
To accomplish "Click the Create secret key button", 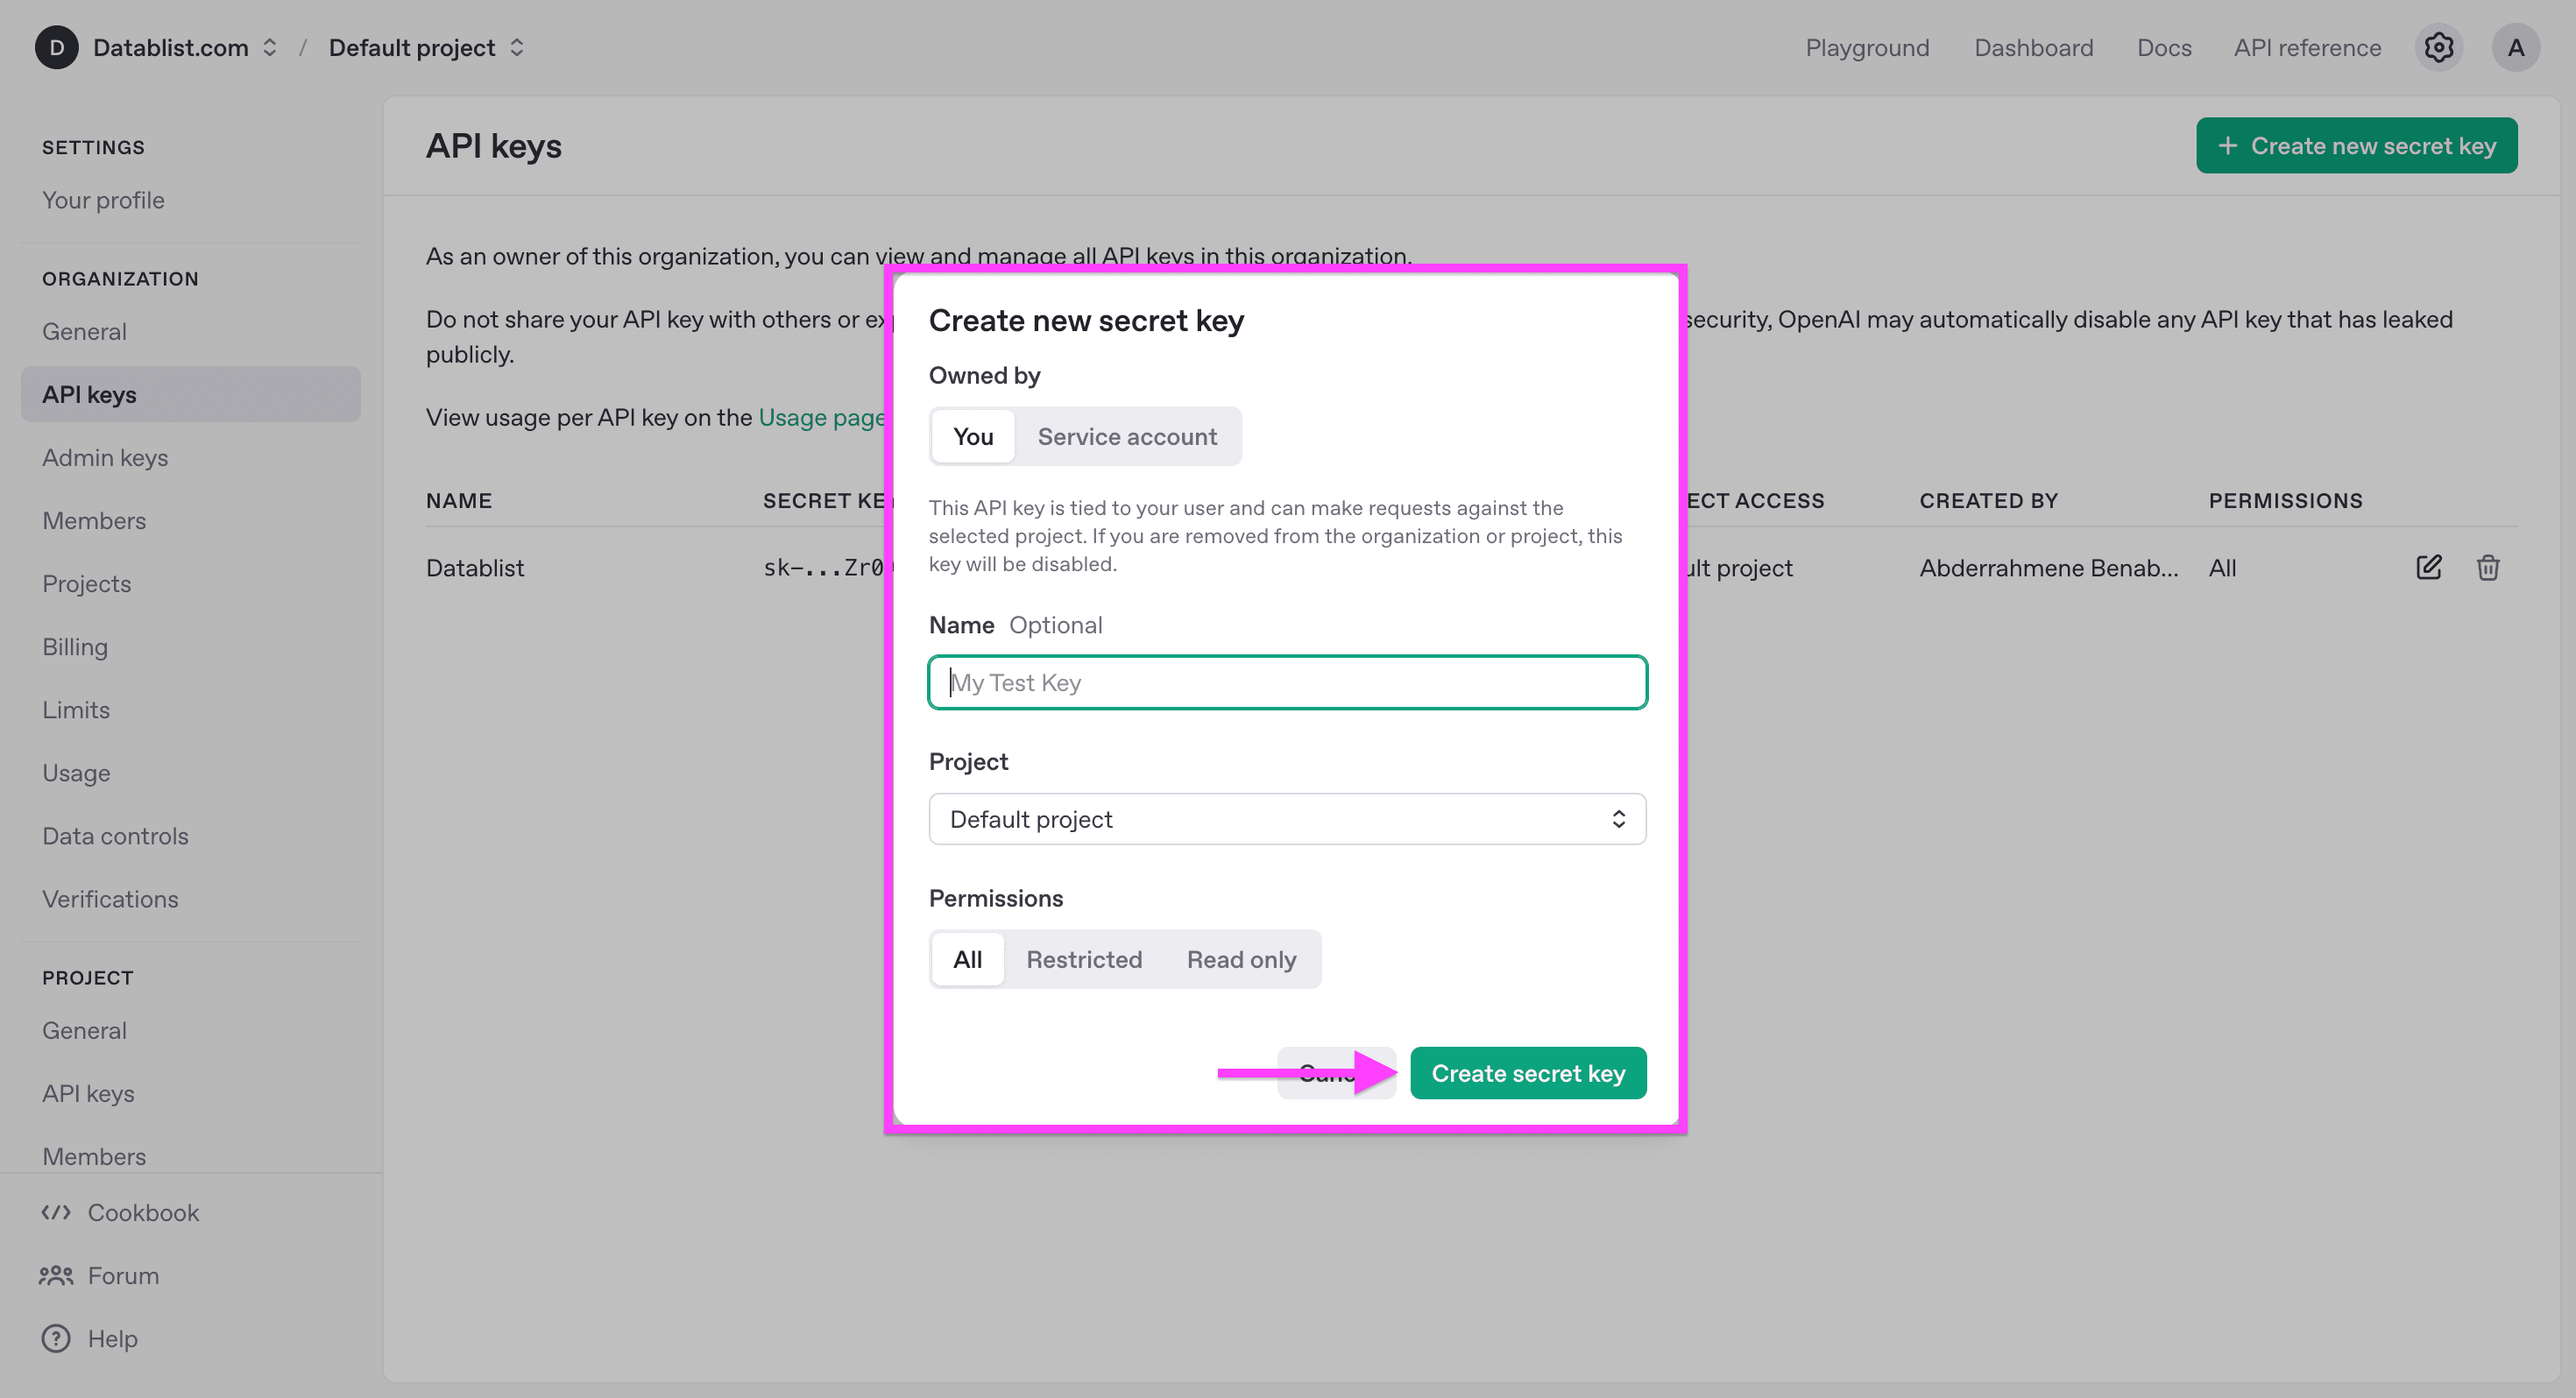I will (1528, 1073).
